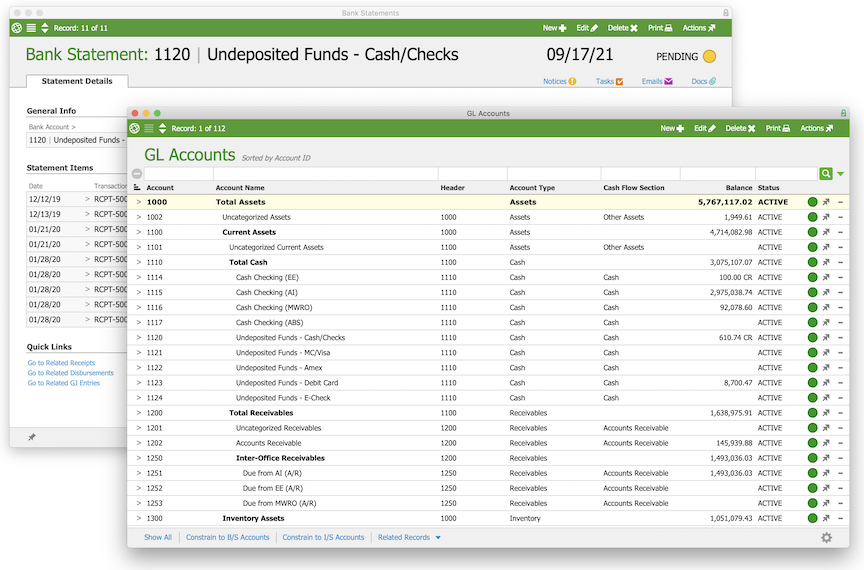
Task: Expand the row arrow for account 1110
Action: coord(139,262)
